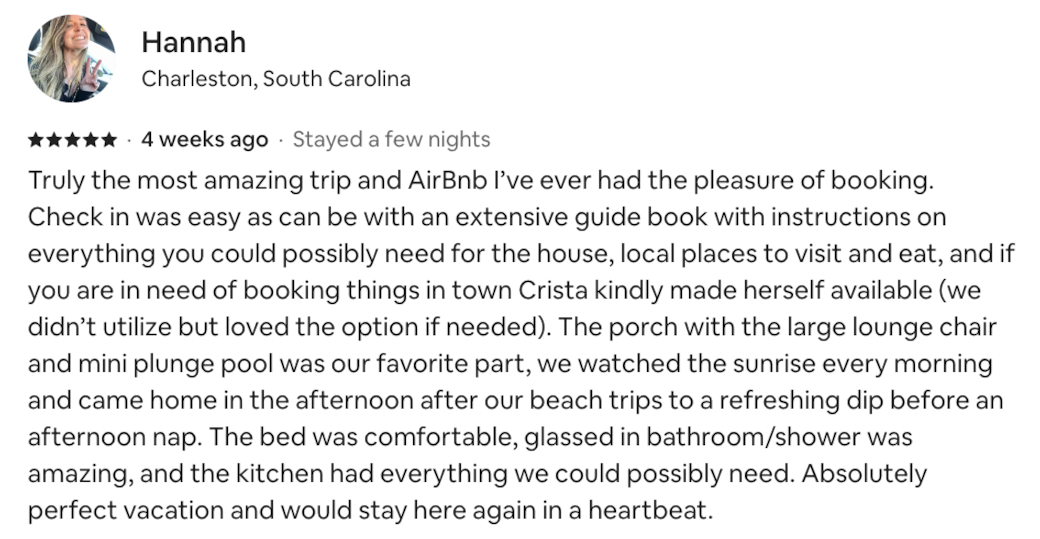Image resolution: width=1040 pixels, height=539 pixels.
Task: Click the word 'heartbeat' ending the review
Action: point(647,511)
